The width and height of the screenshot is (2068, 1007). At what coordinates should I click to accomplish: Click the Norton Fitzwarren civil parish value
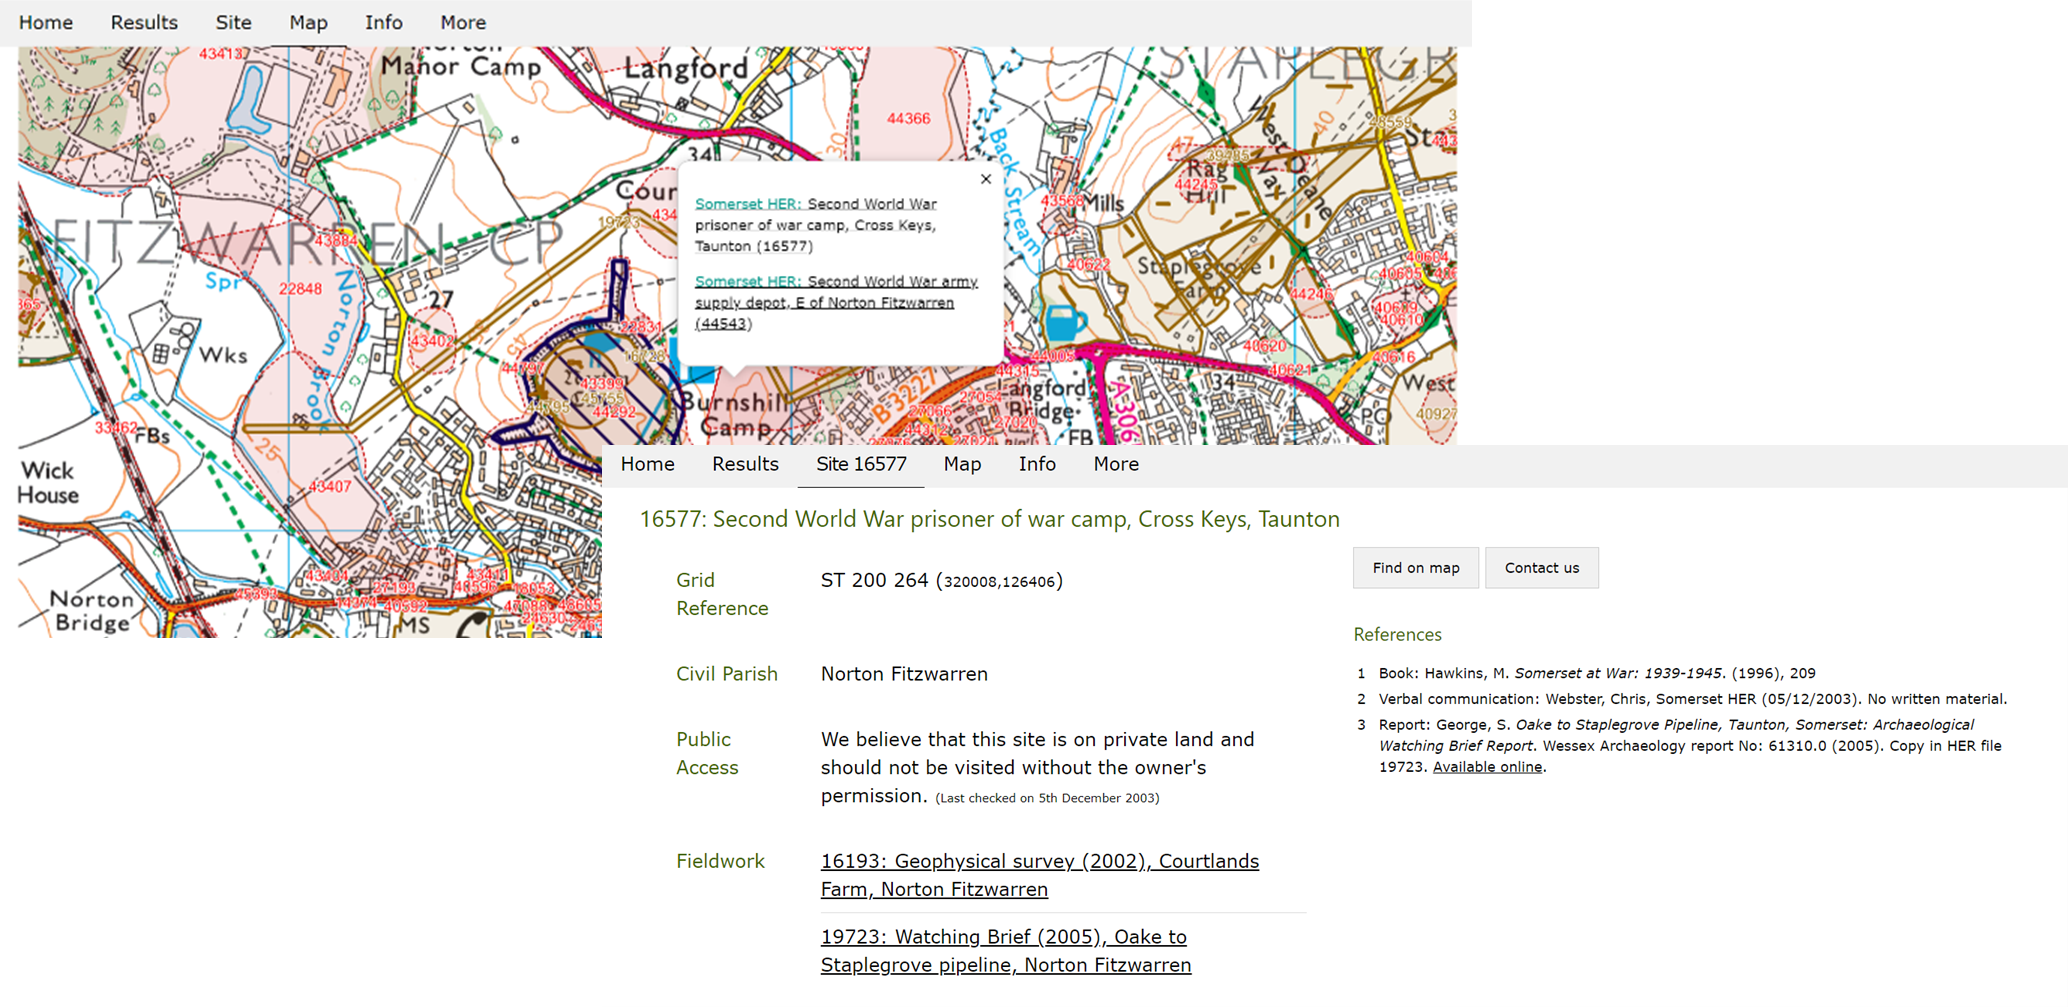[904, 674]
